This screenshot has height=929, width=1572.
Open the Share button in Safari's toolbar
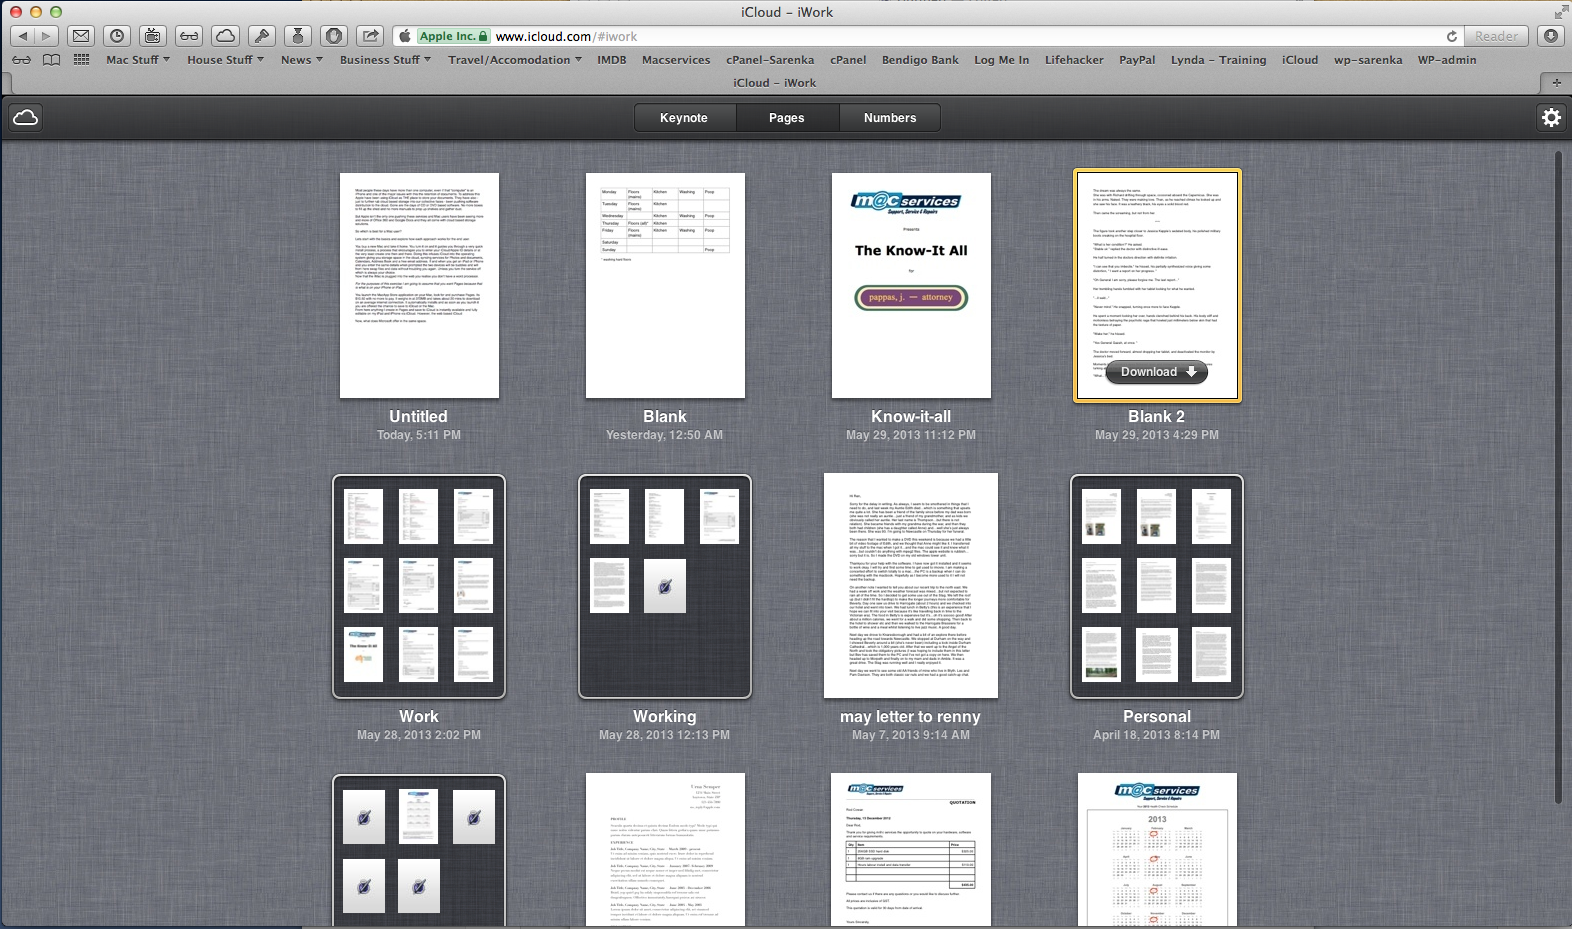[371, 36]
